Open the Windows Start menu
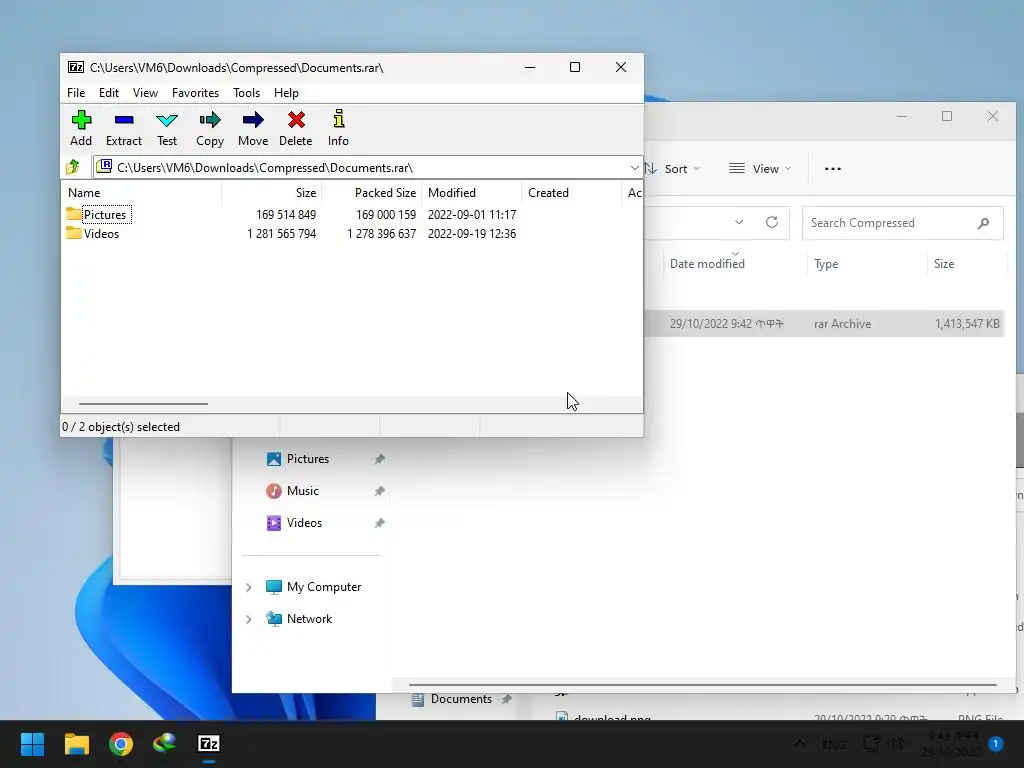1024x768 pixels. pos(32,744)
